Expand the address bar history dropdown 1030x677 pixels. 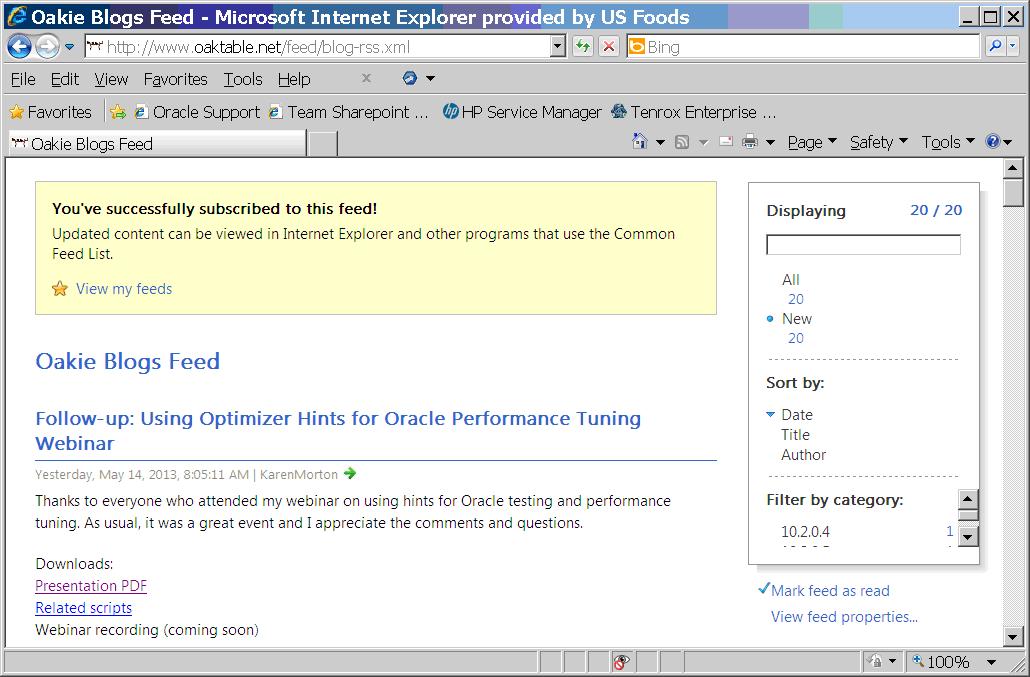[x=558, y=47]
